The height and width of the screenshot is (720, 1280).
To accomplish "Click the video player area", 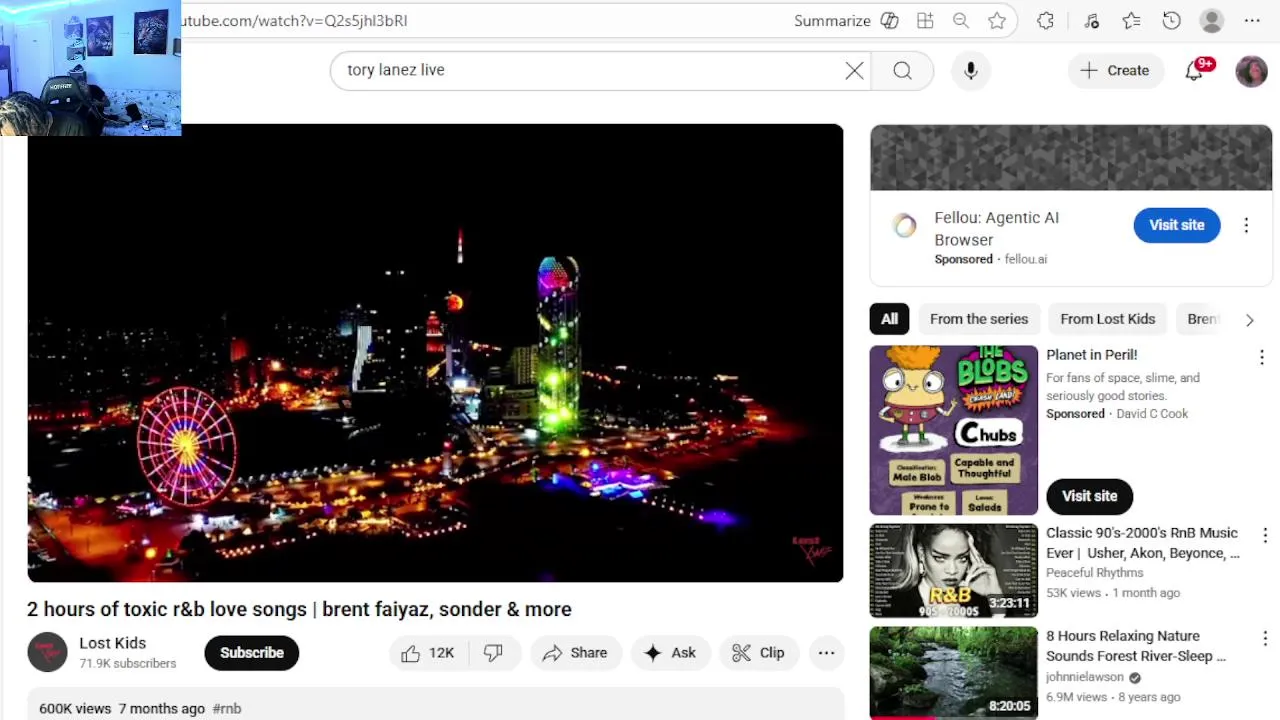I will [x=435, y=353].
